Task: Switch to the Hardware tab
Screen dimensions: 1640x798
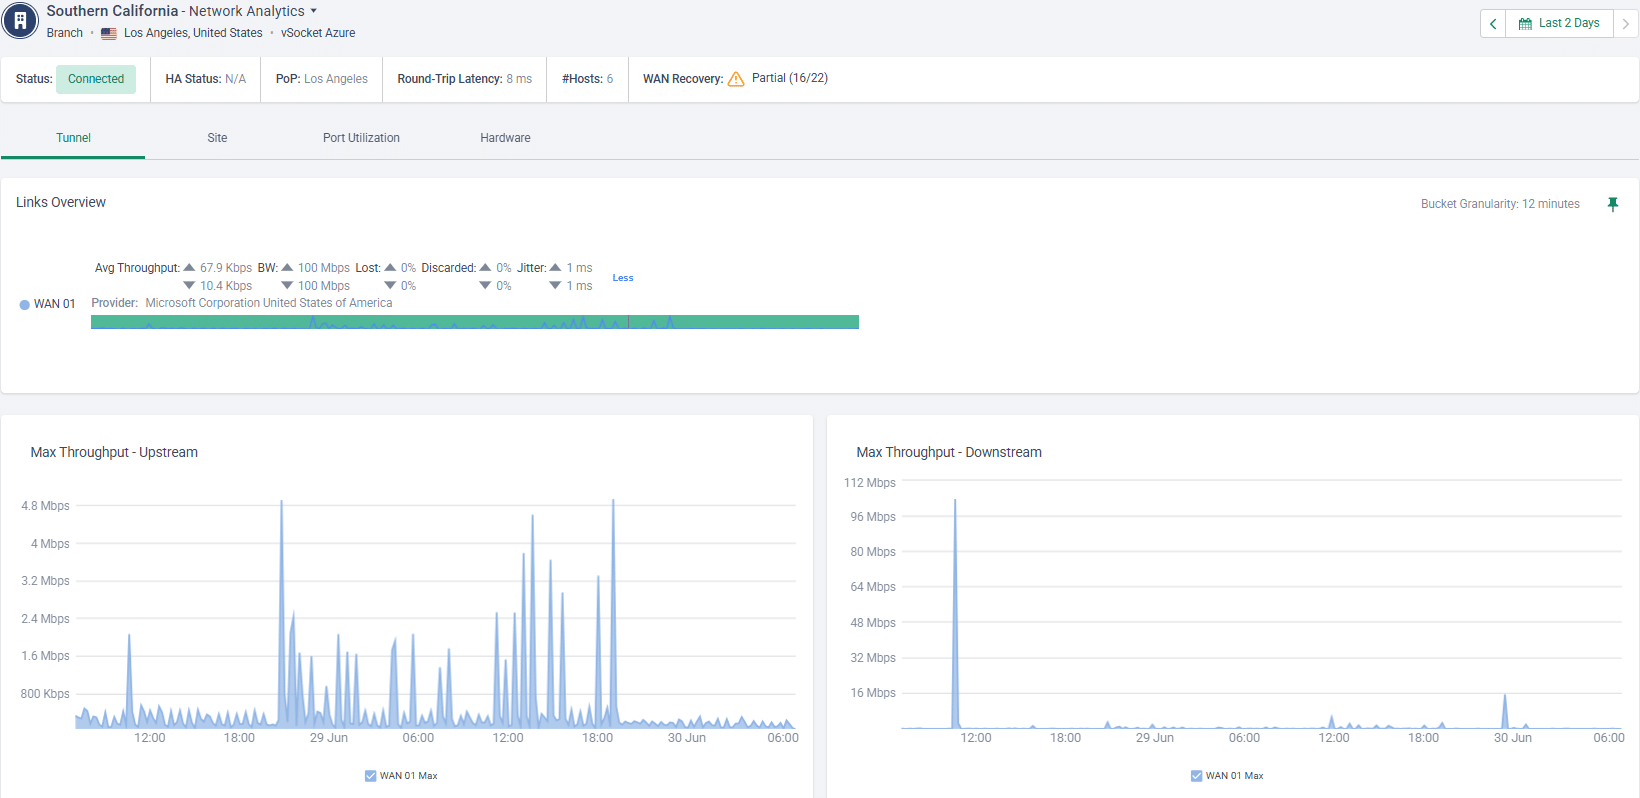Action: click(505, 138)
